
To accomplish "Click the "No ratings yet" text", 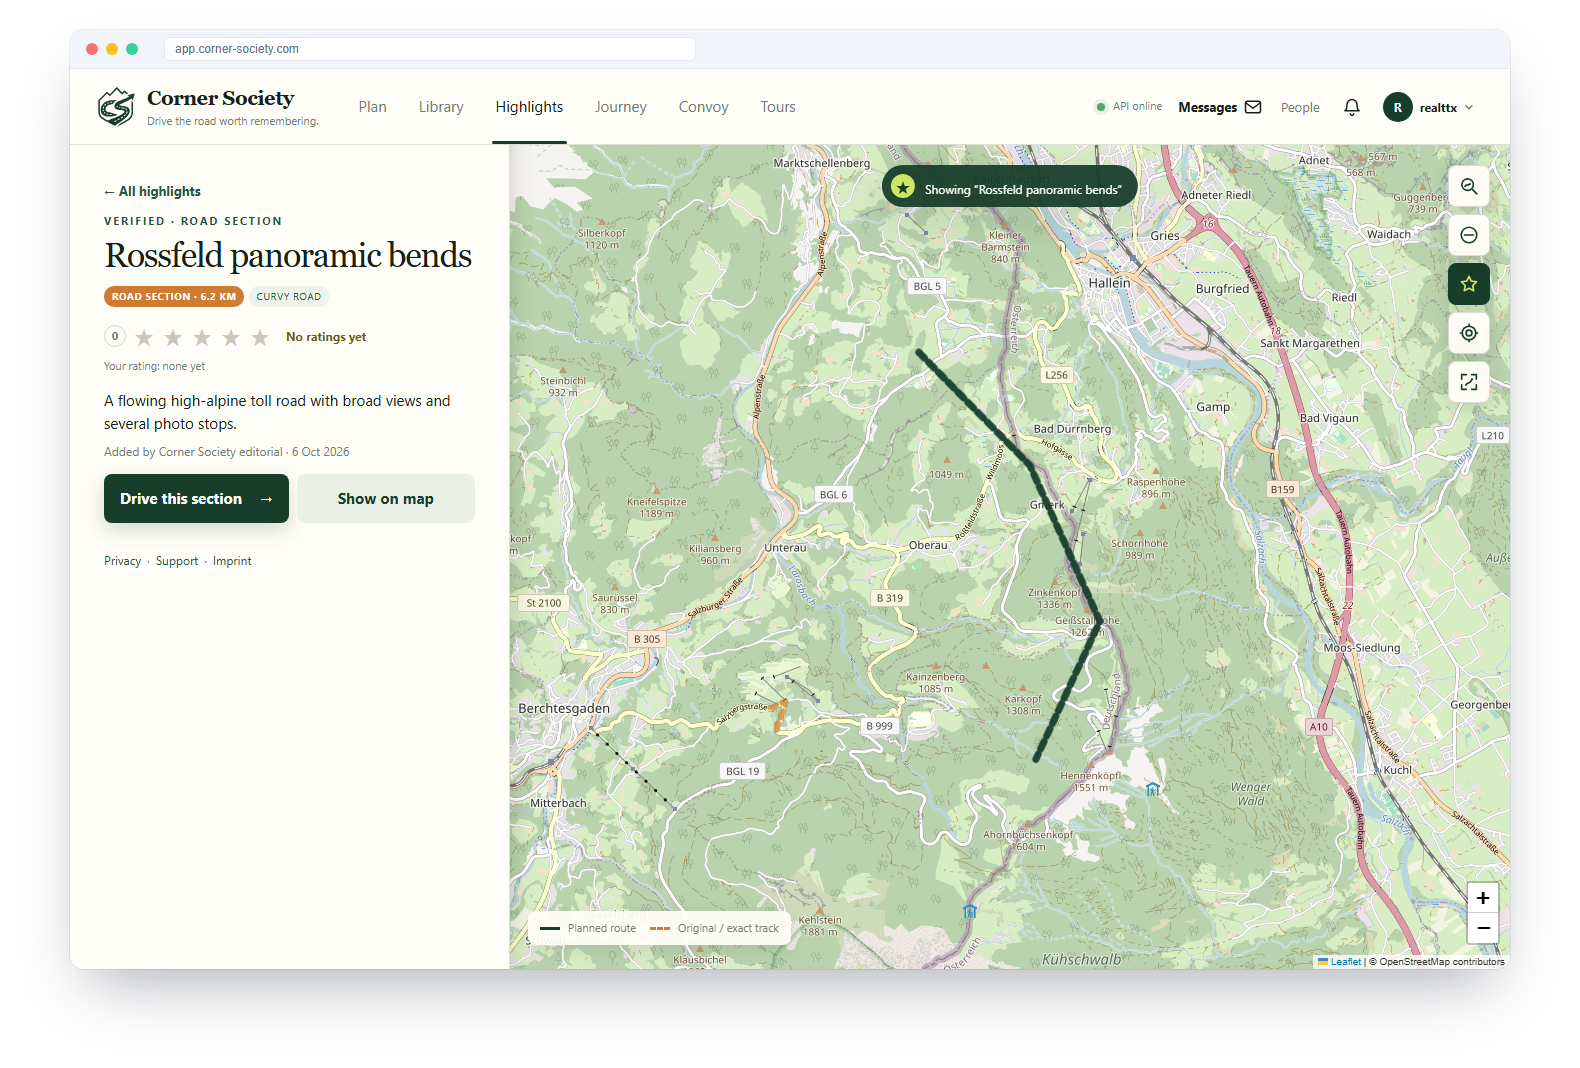I will pos(326,337).
